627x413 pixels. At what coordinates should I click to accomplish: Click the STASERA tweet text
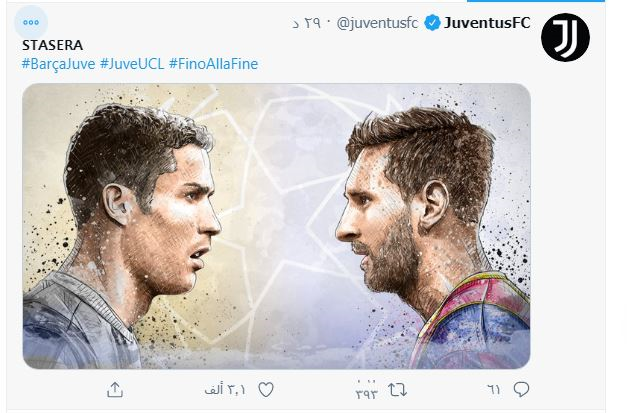[52, 45]
